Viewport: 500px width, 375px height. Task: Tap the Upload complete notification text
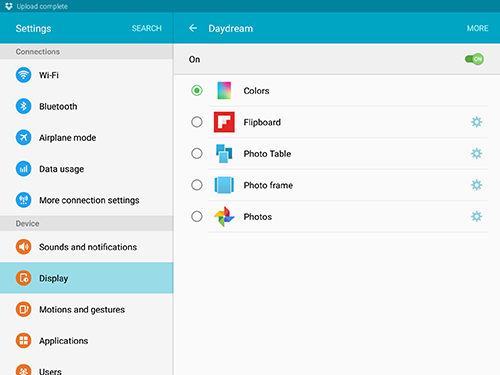(x=42, y=6)
